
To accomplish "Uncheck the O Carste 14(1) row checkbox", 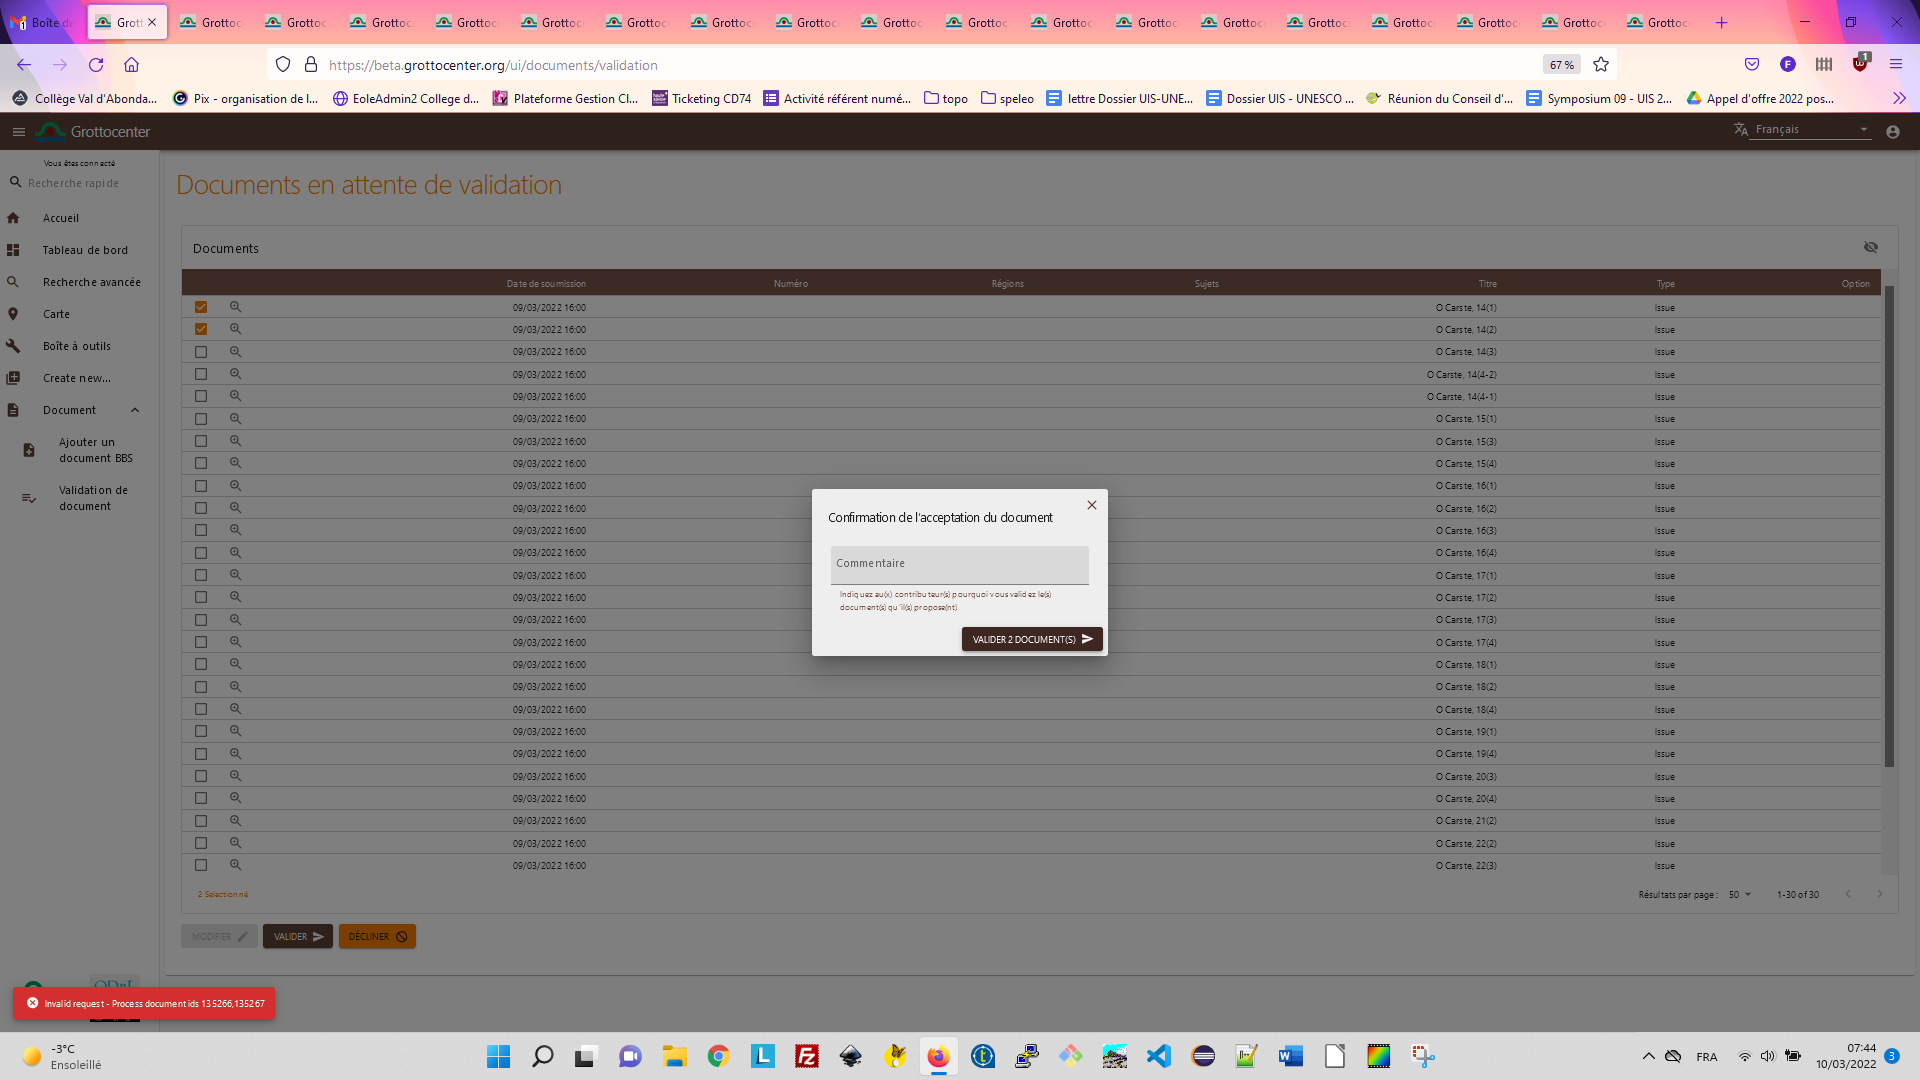I will pos(201,307).
